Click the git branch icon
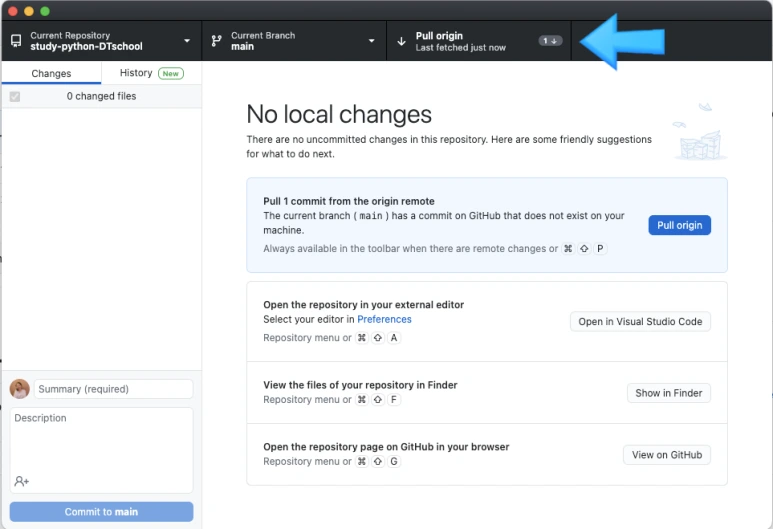773x529 pixels. (x=216, y=40)
